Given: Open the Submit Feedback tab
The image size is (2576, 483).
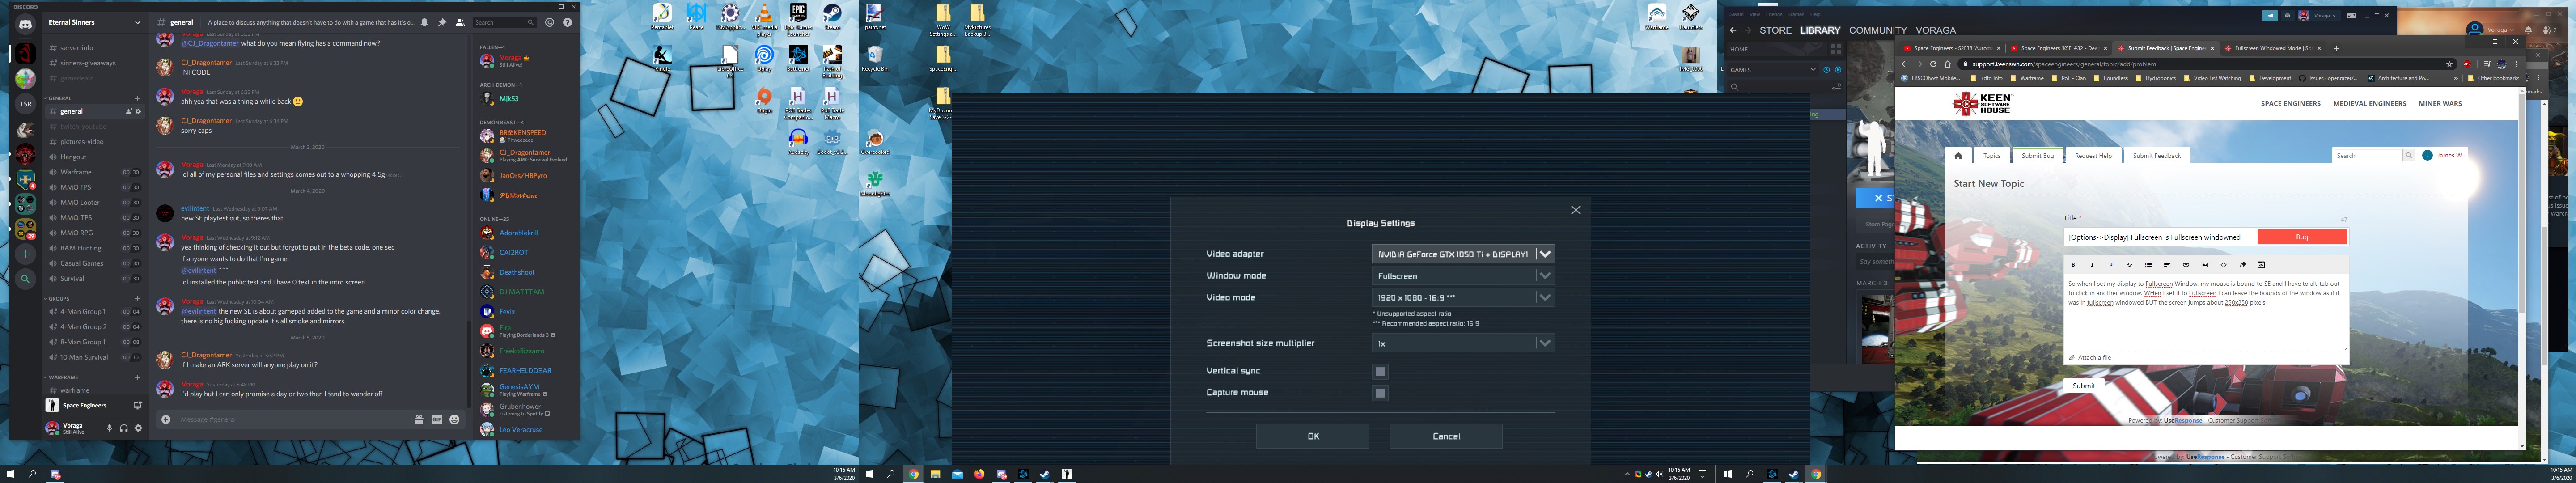Looking at the screenshot, I should [x=2156, y=156].
